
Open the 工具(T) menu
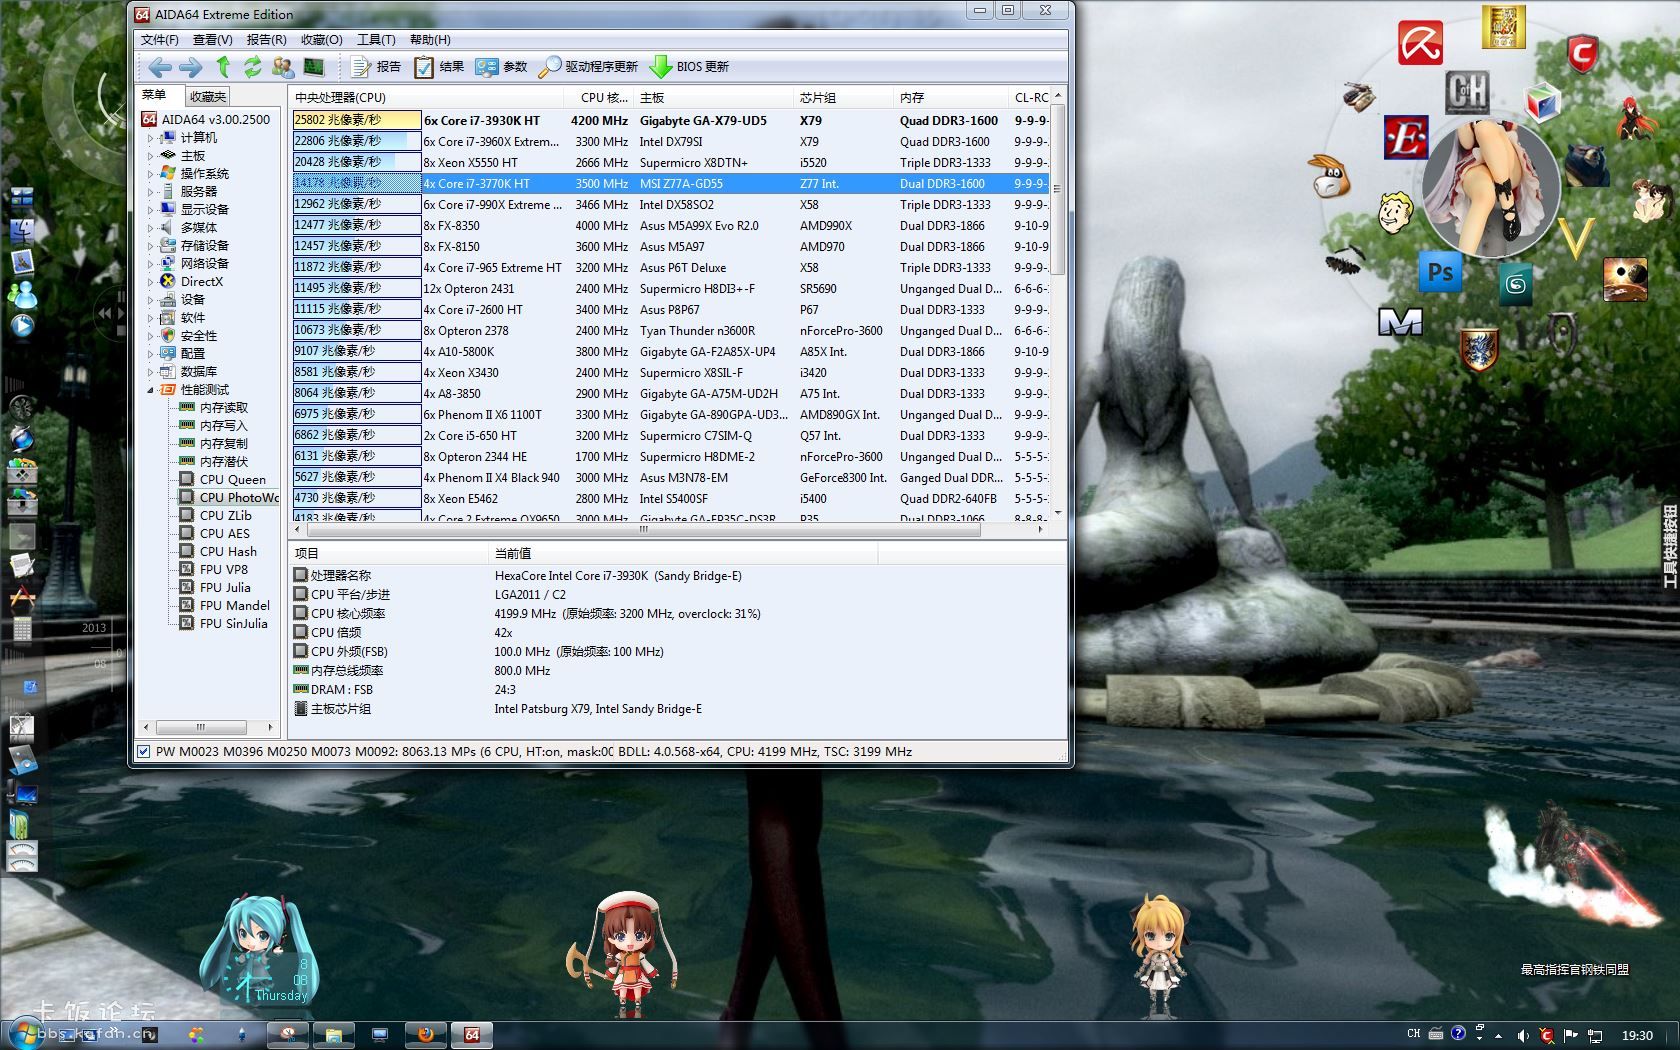(376, 39)
